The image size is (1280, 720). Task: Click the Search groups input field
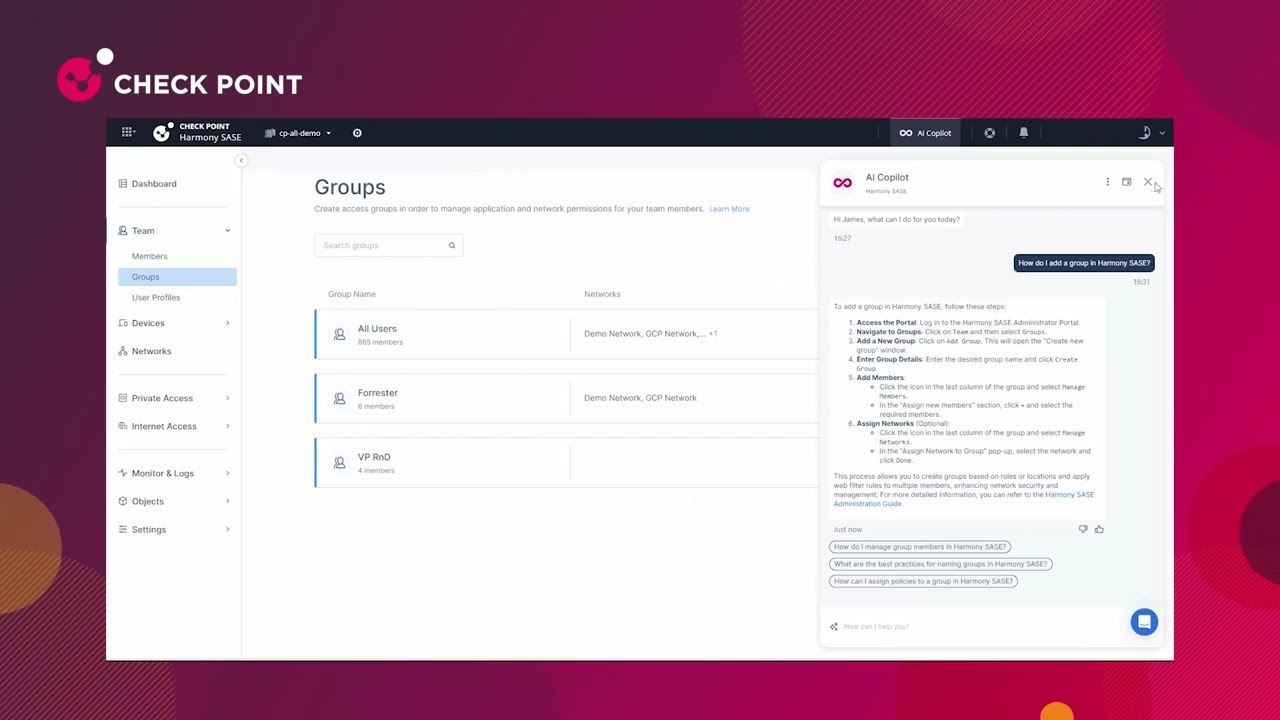[x=388, y=245]
